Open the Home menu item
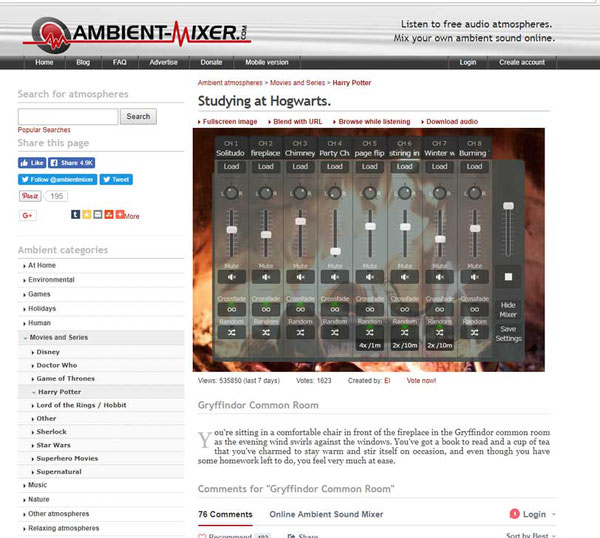 click(x=44, y=62)
